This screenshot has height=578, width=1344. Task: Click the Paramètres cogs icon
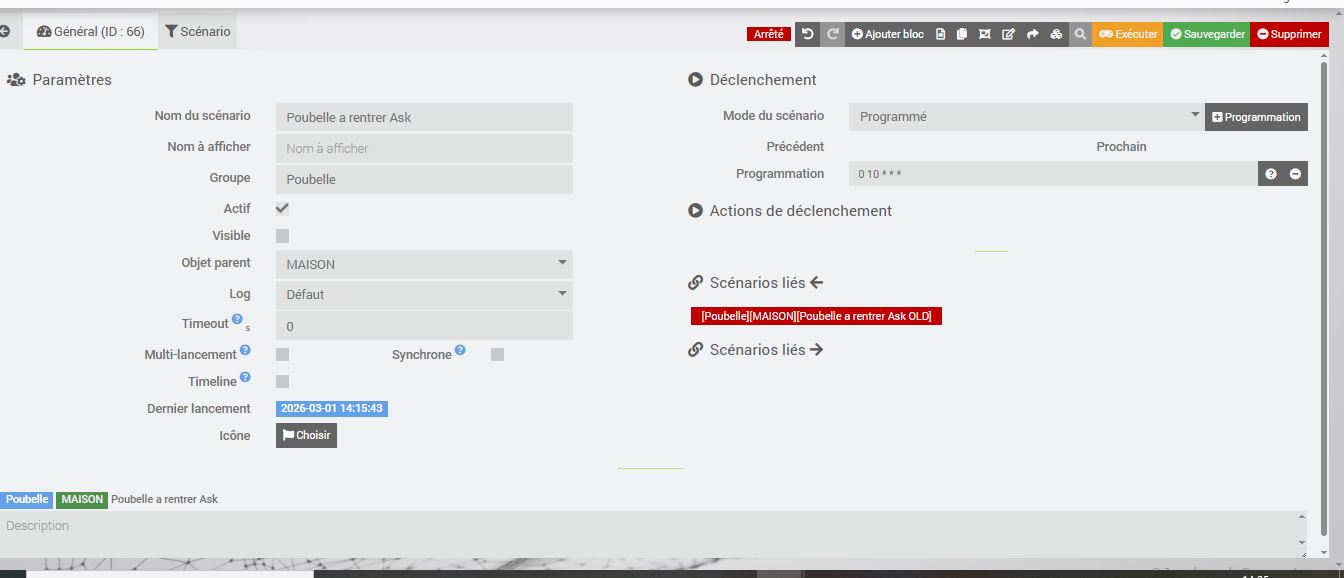point(16,80)
